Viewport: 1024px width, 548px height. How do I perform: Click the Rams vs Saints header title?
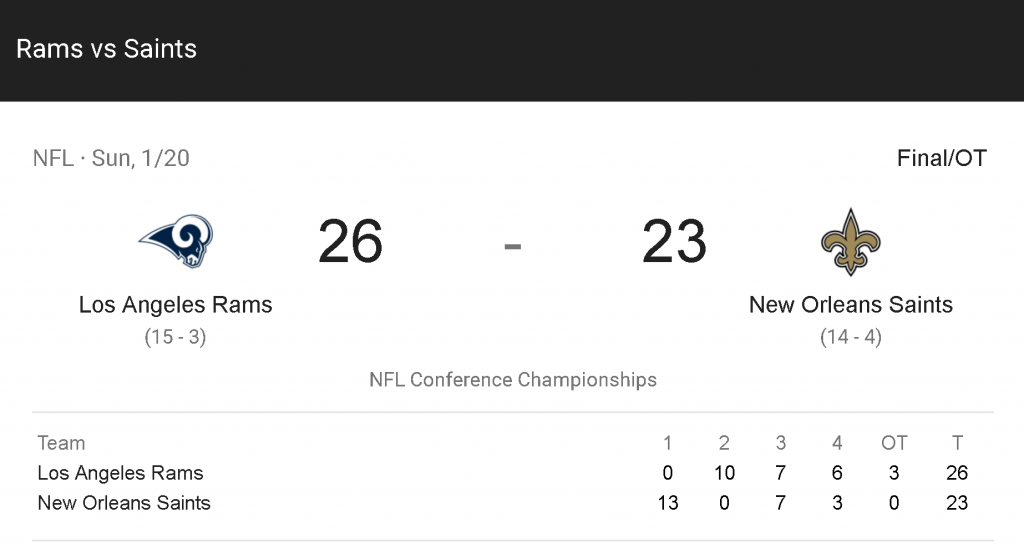tap(107, 49)
